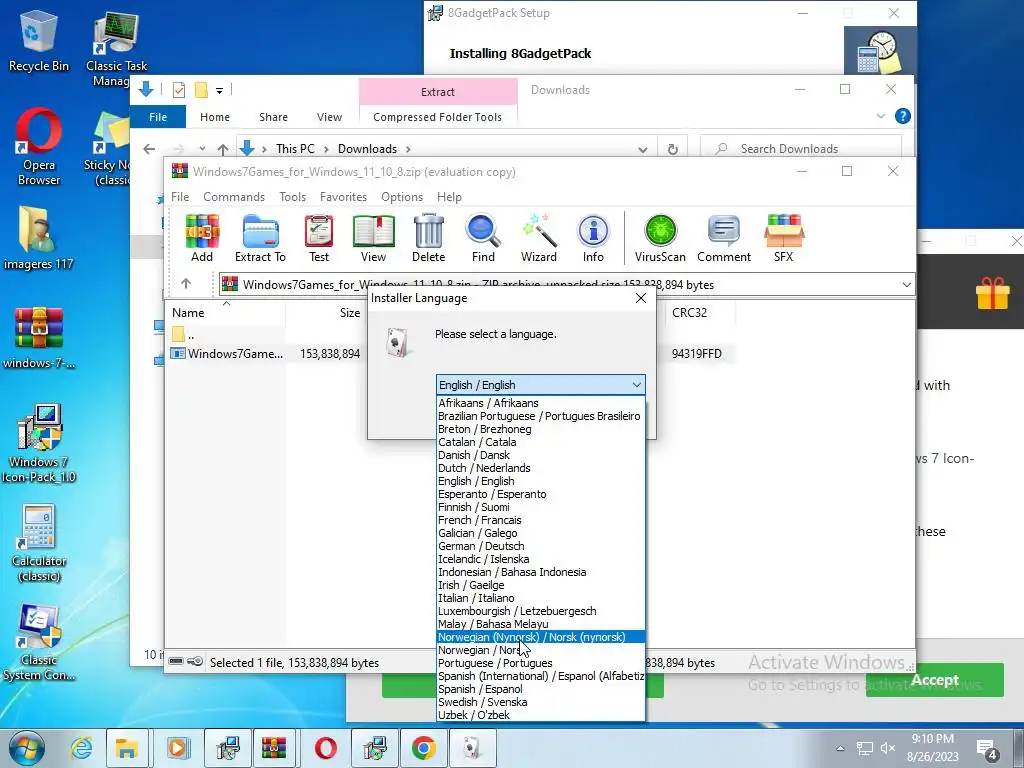The image size is (1024, 768).
Task: Click the Delete trash icon in WinRAR
Action: [428, 238]
